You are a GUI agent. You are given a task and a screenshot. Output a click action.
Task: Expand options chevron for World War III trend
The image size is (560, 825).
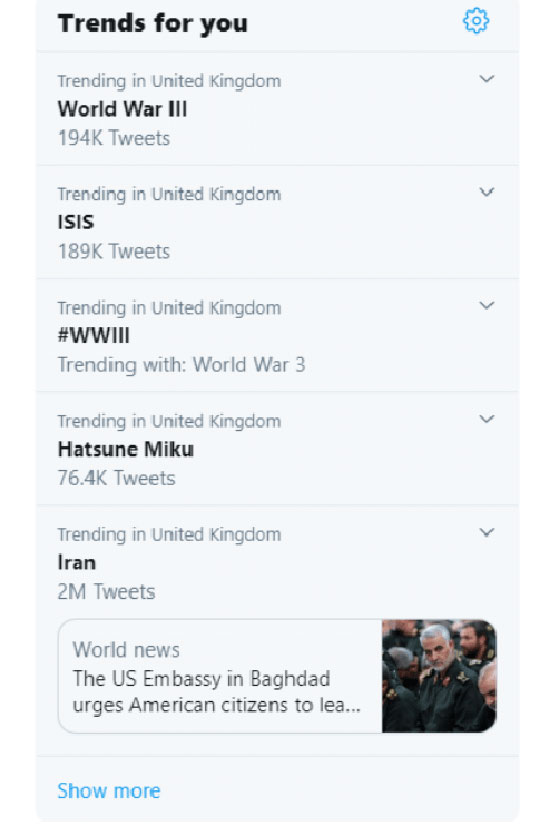(x=487, y=79)
